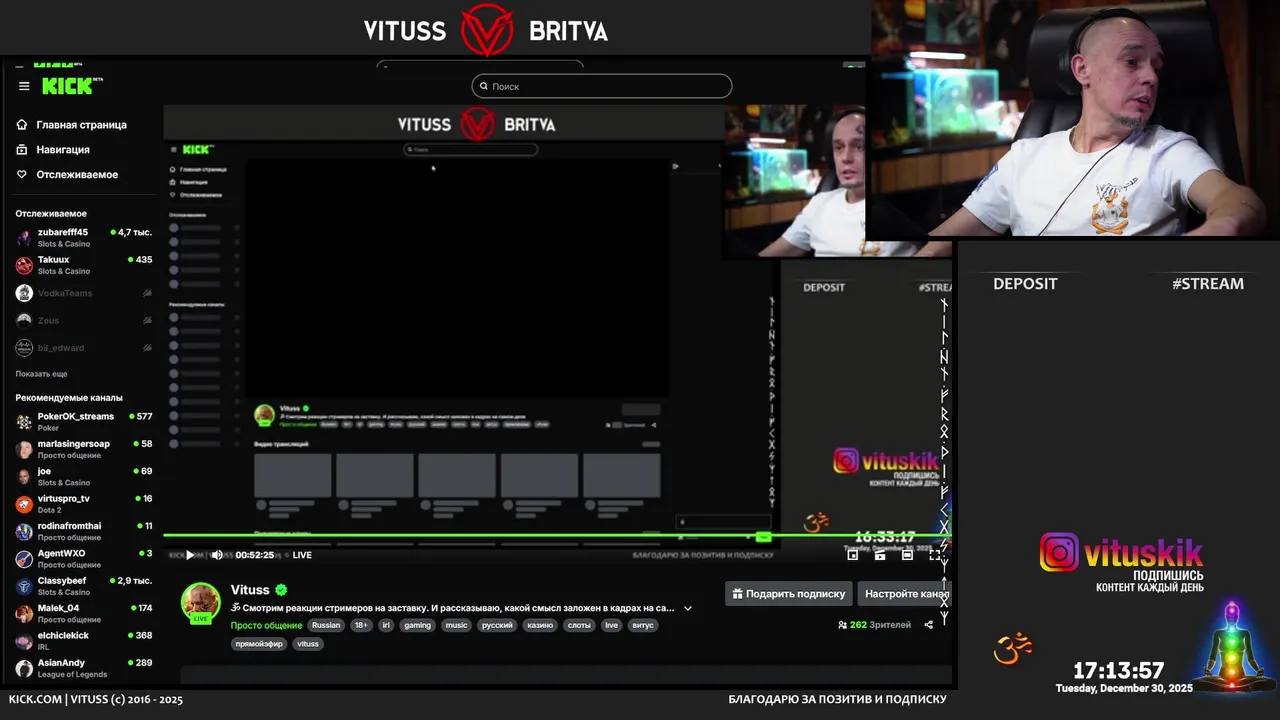Image resolution: width=1280 pixels, height=720 pixels.
Task: Click Подарить подписку button
Action: click(789, 594)
